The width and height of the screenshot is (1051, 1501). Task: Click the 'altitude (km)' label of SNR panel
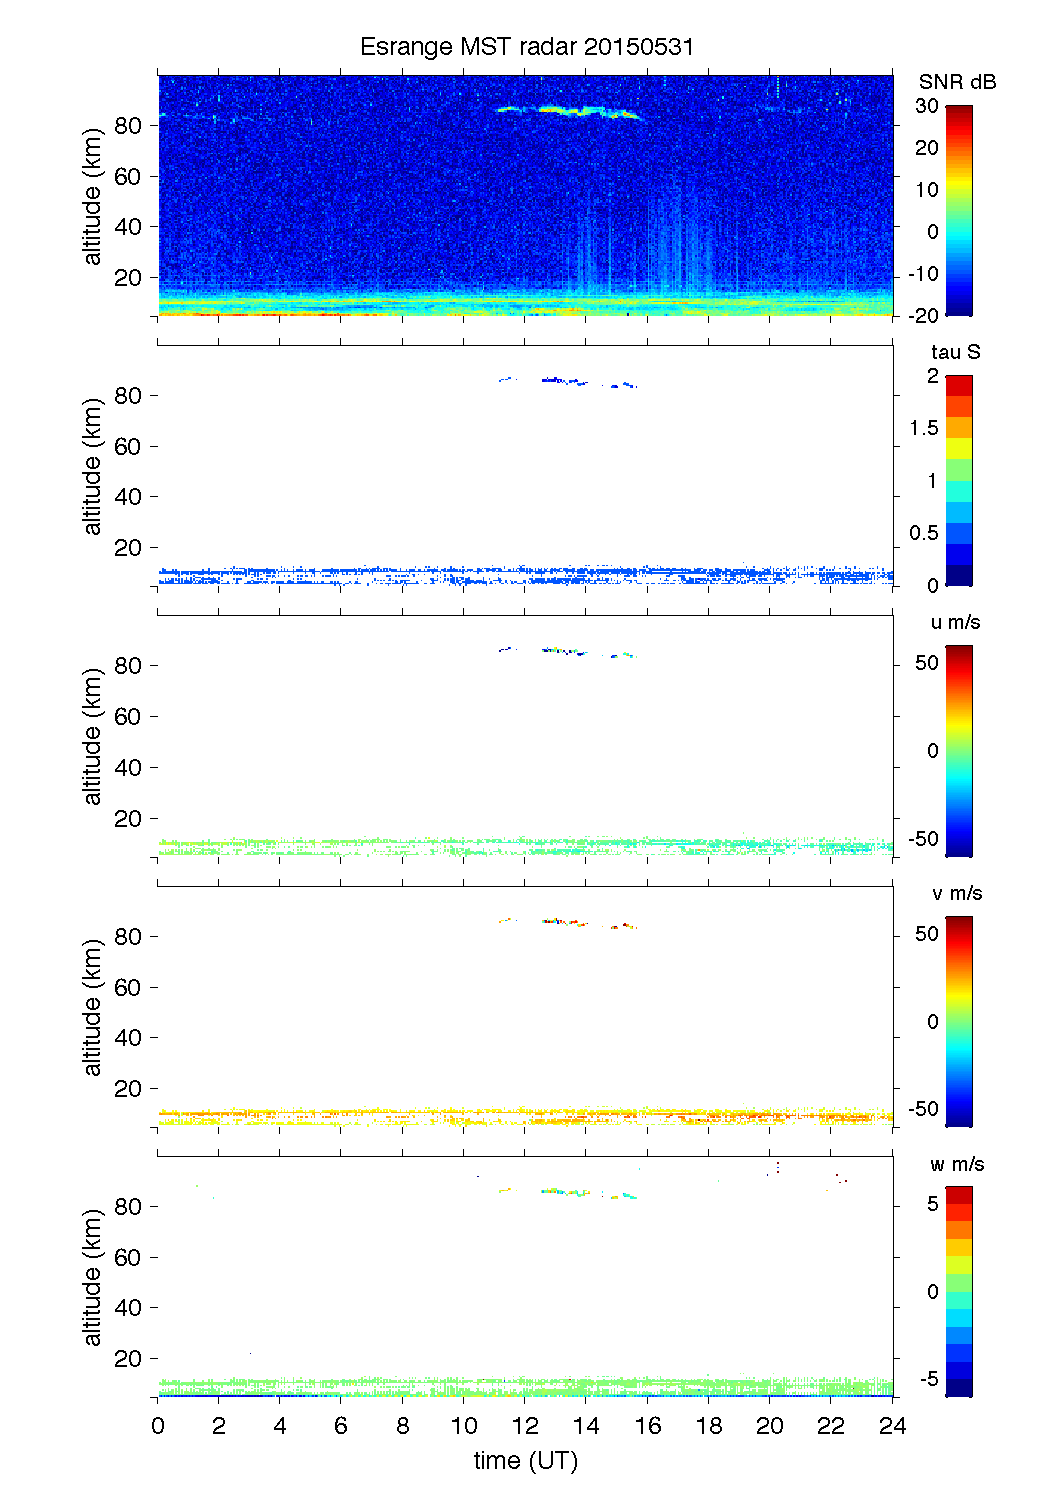point(93,196)
